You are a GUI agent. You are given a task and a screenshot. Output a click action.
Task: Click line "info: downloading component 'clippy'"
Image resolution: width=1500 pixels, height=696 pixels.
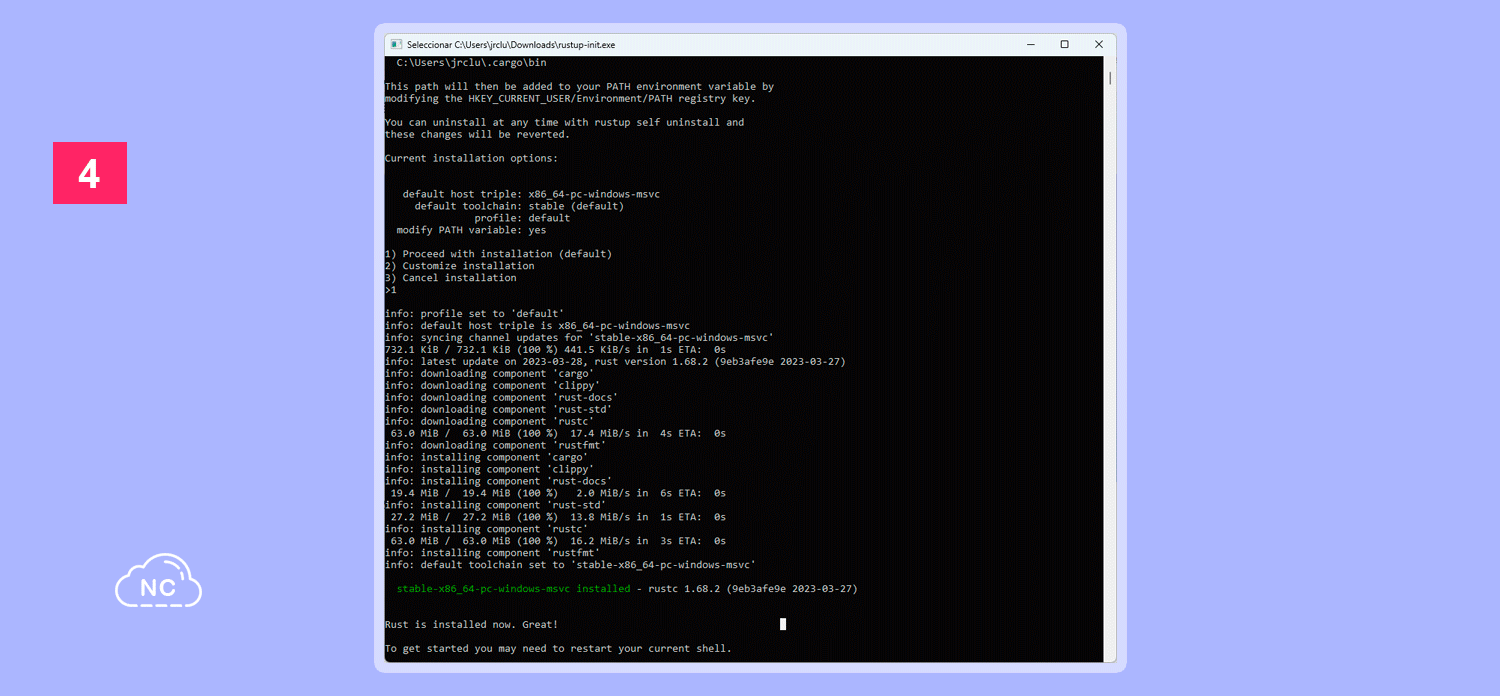point(492,387)
